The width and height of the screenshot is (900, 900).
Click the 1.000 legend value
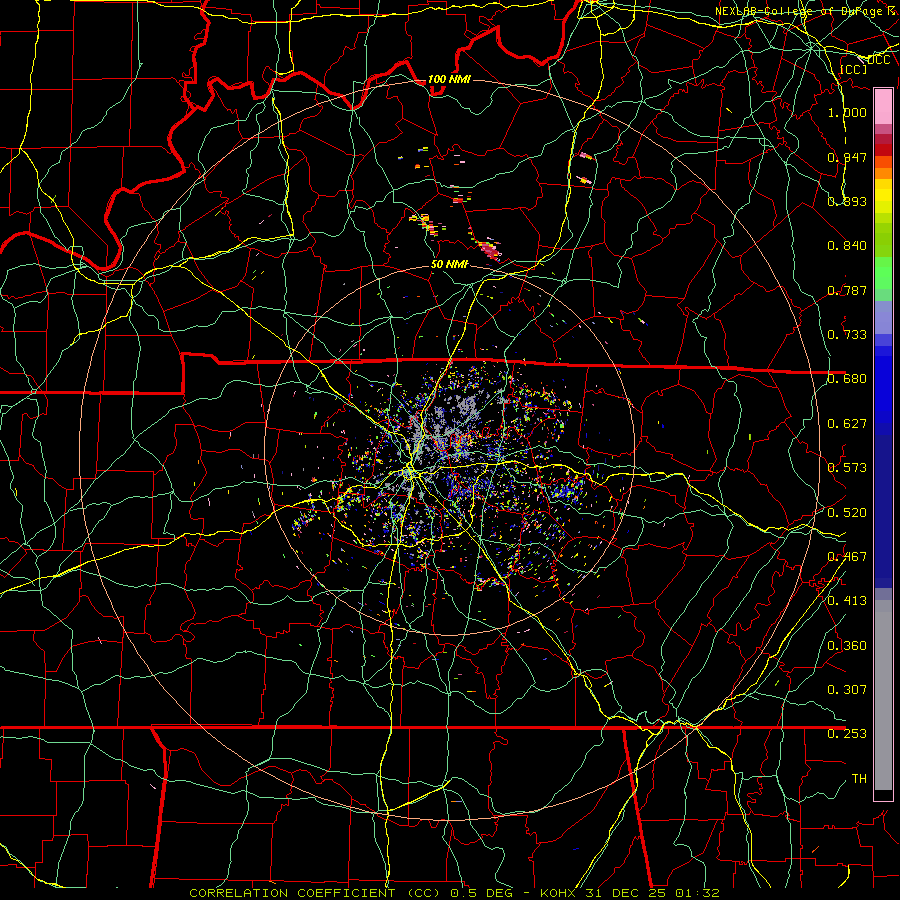(847, 112)
